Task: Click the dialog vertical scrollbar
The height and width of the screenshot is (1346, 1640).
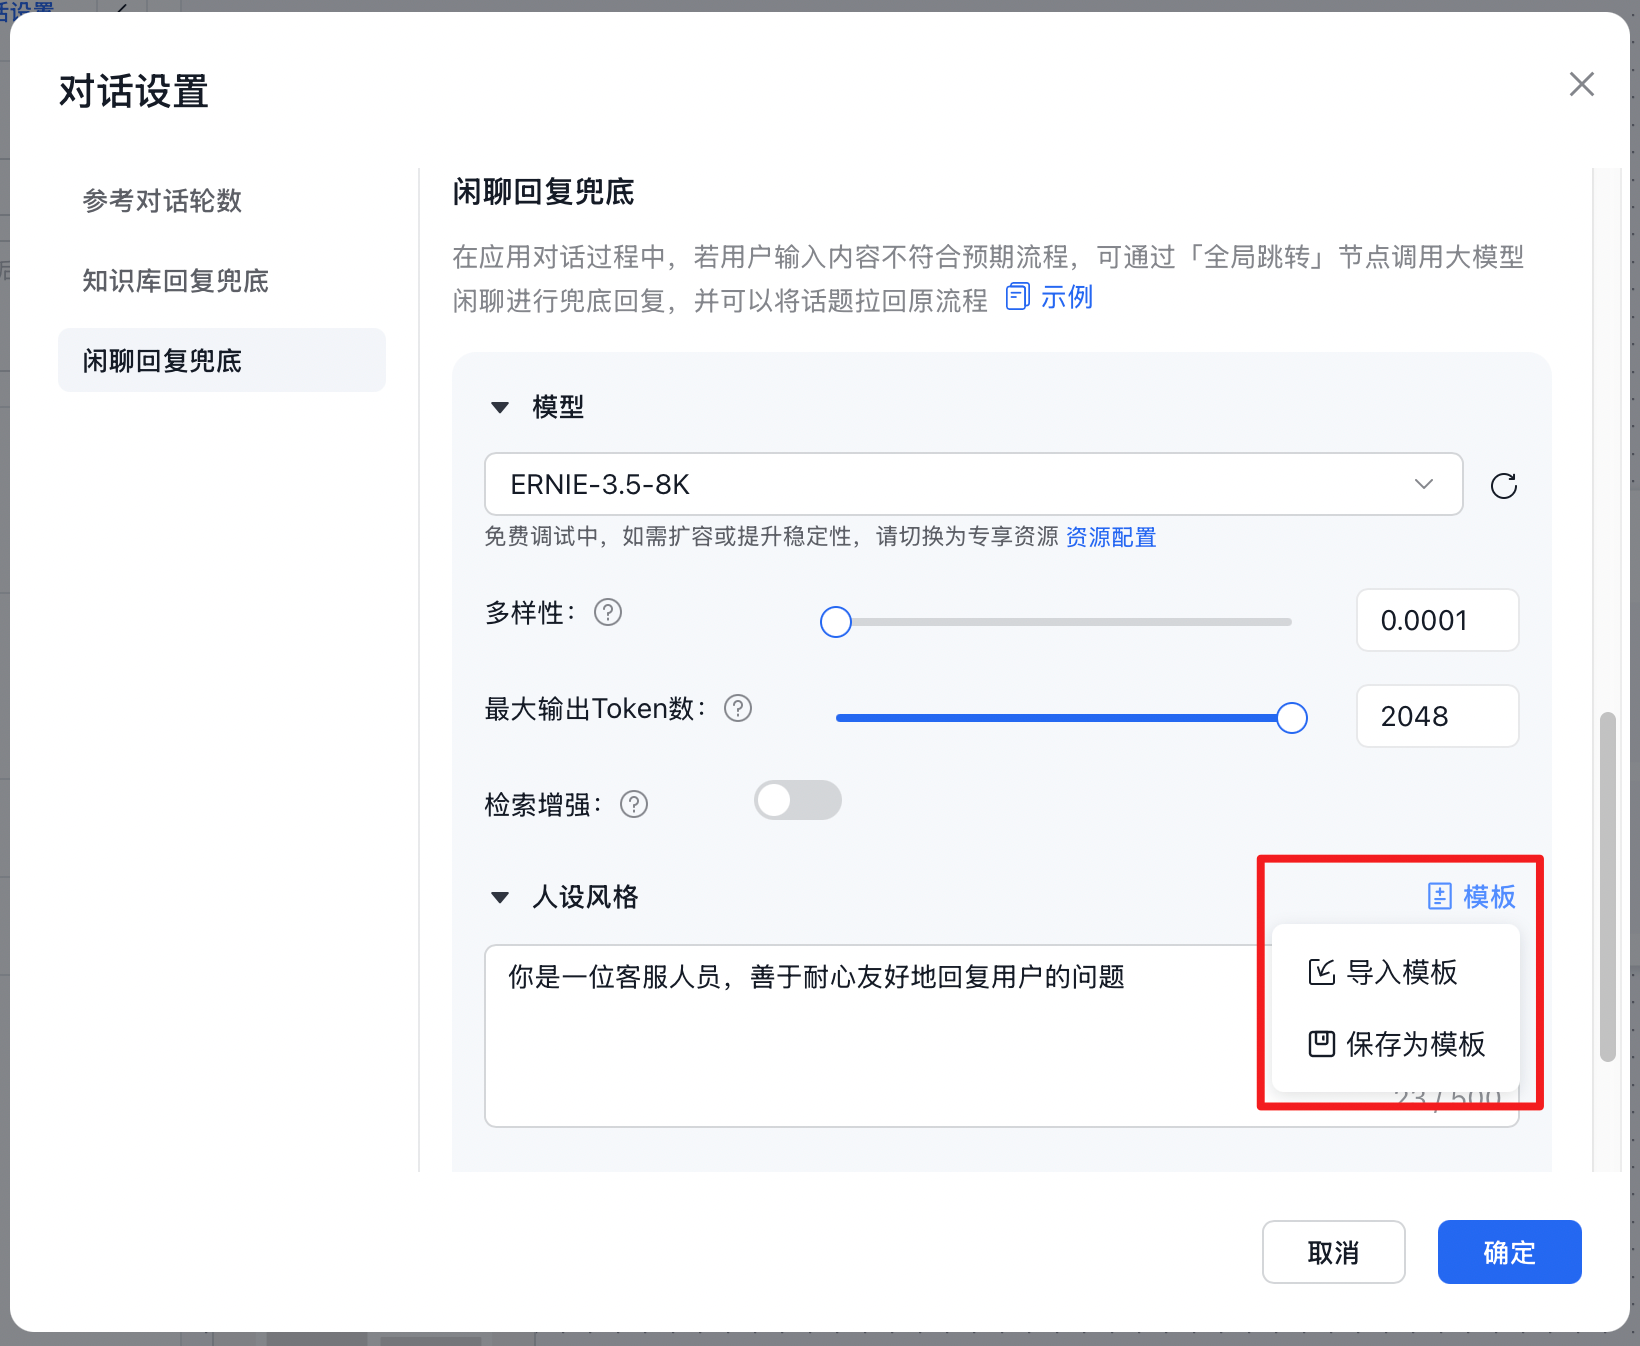Action: tap(1607, 886)
